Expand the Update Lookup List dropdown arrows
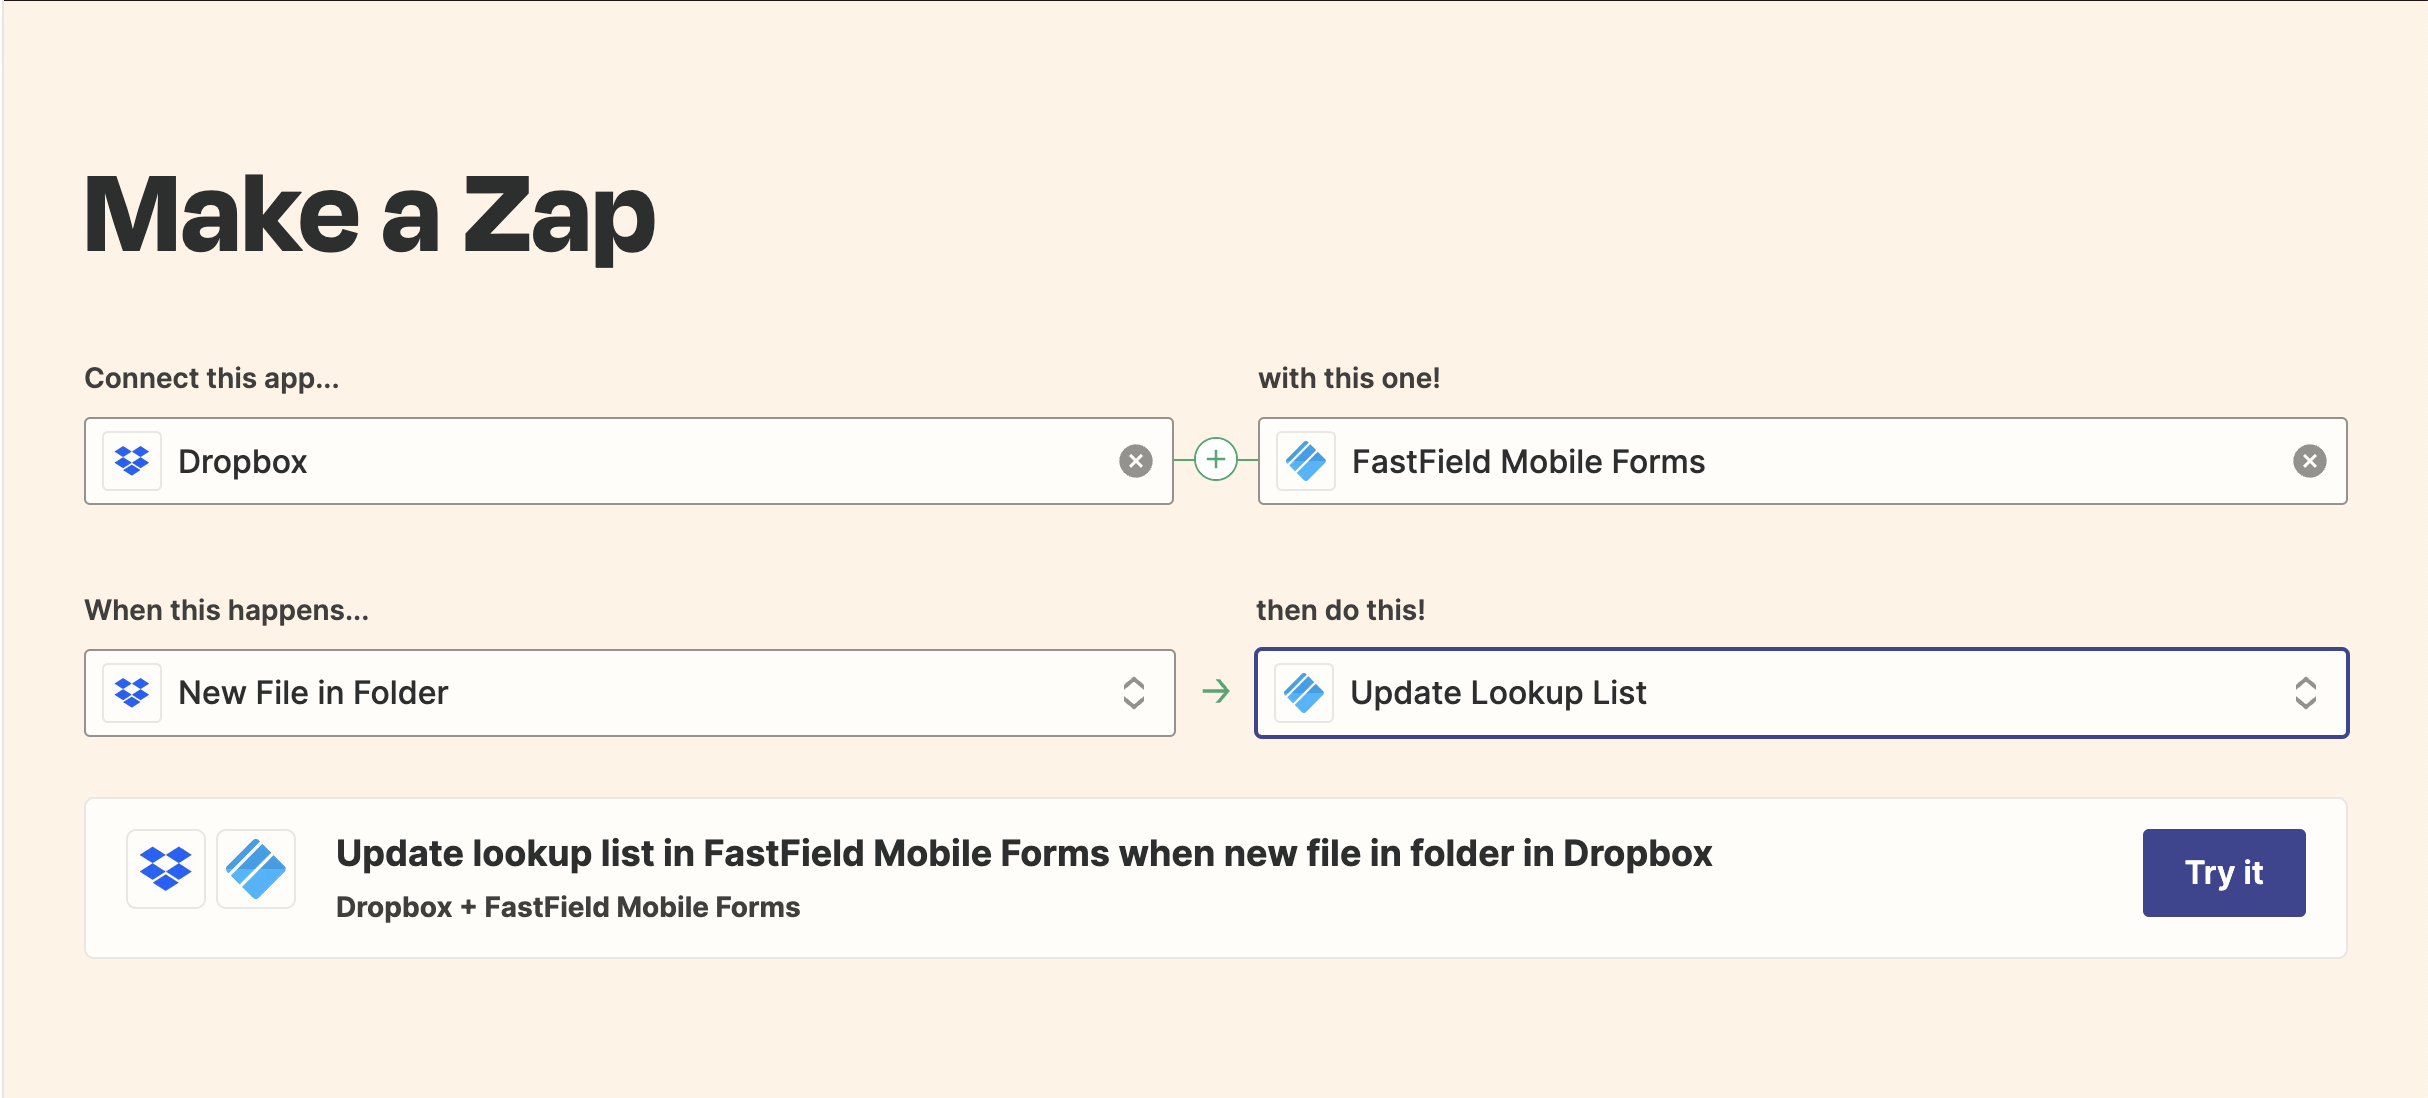2428x1098 pixels. pyautogui.click(x=2305, y=693)
